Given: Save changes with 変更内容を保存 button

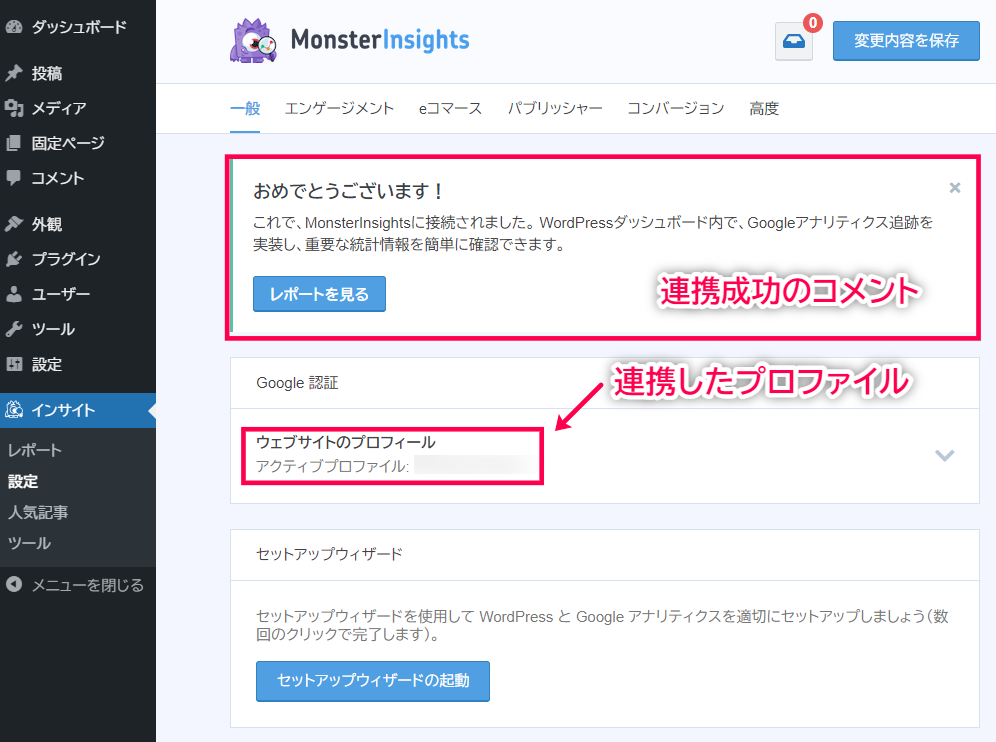Looking at the screenshot, I should pos(906,41).
